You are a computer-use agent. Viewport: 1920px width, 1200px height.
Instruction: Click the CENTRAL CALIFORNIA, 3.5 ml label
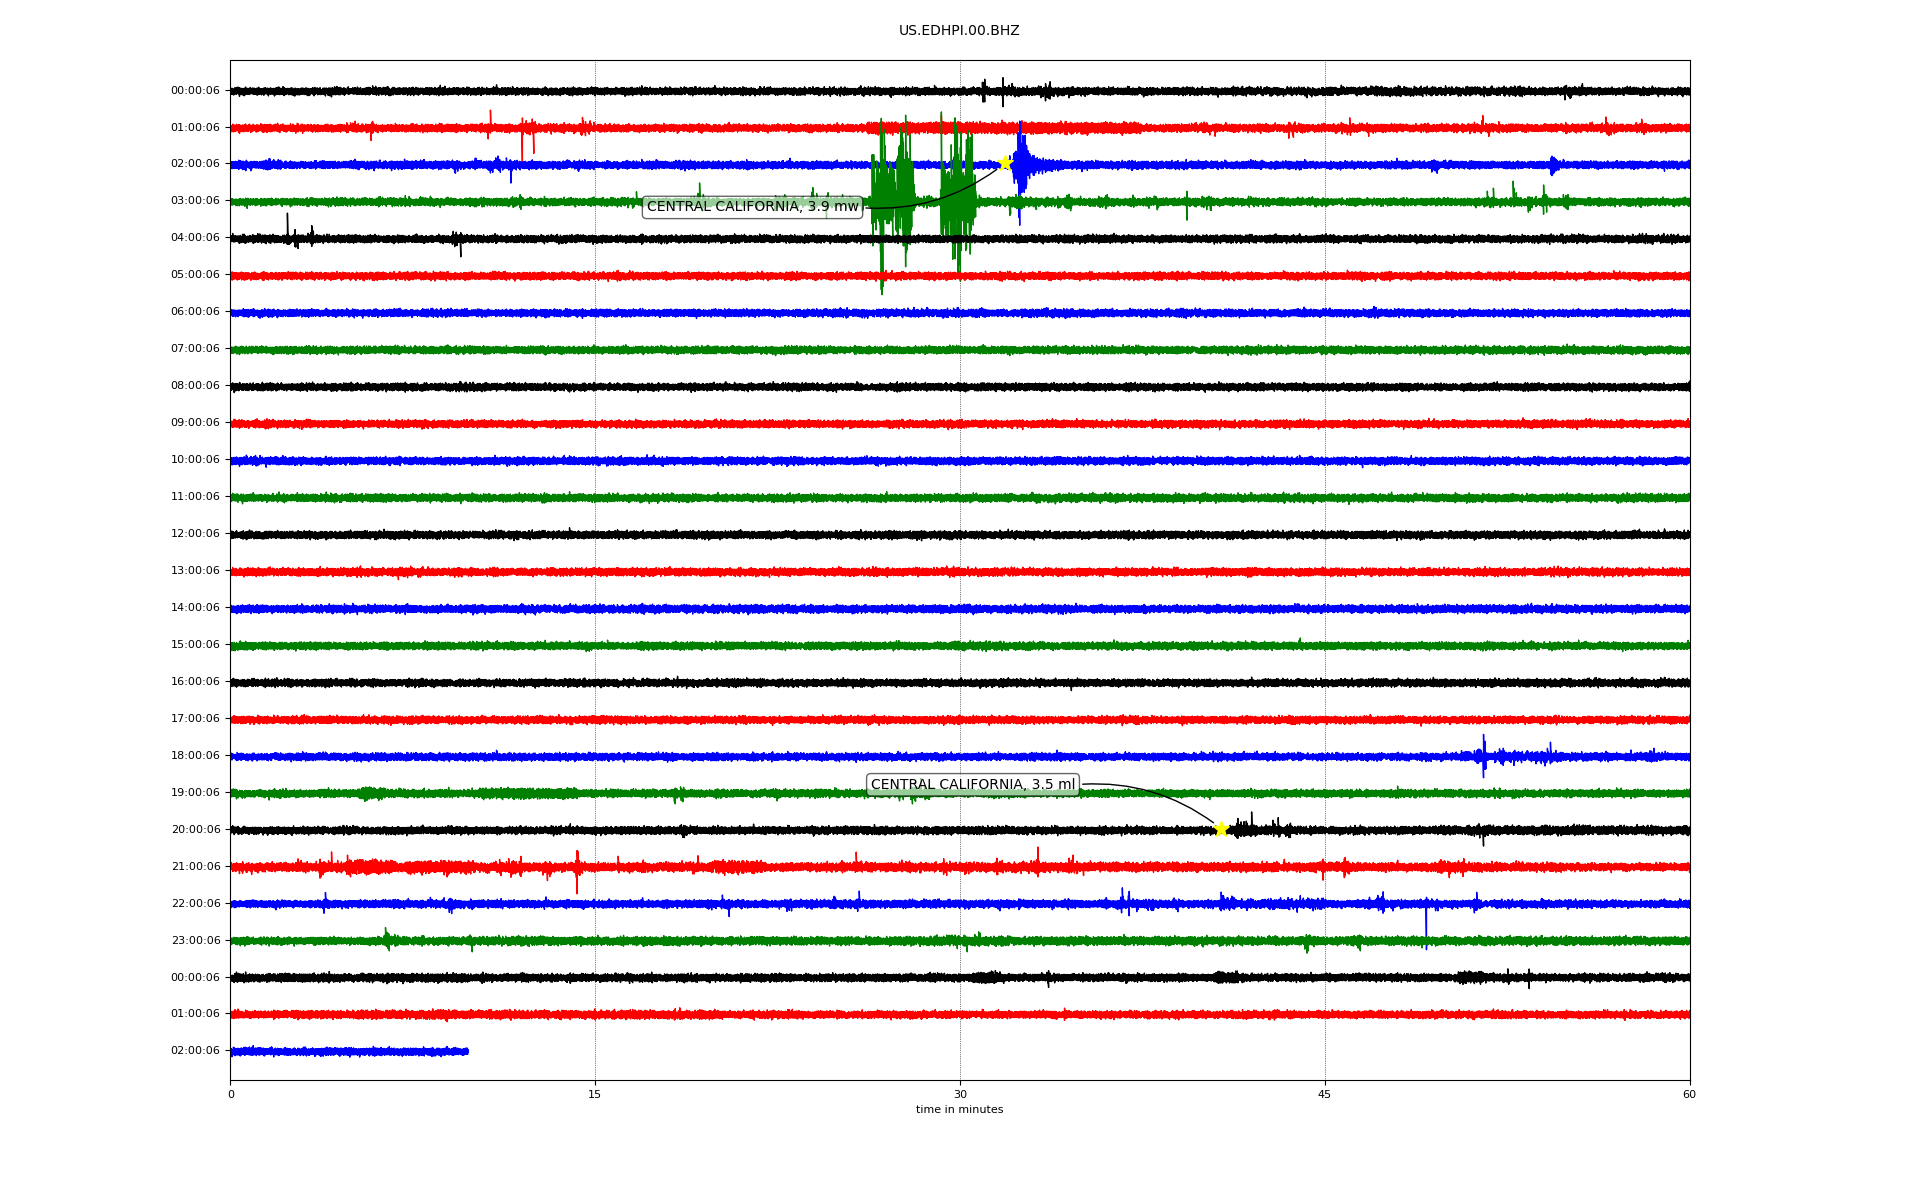(972, 785)
